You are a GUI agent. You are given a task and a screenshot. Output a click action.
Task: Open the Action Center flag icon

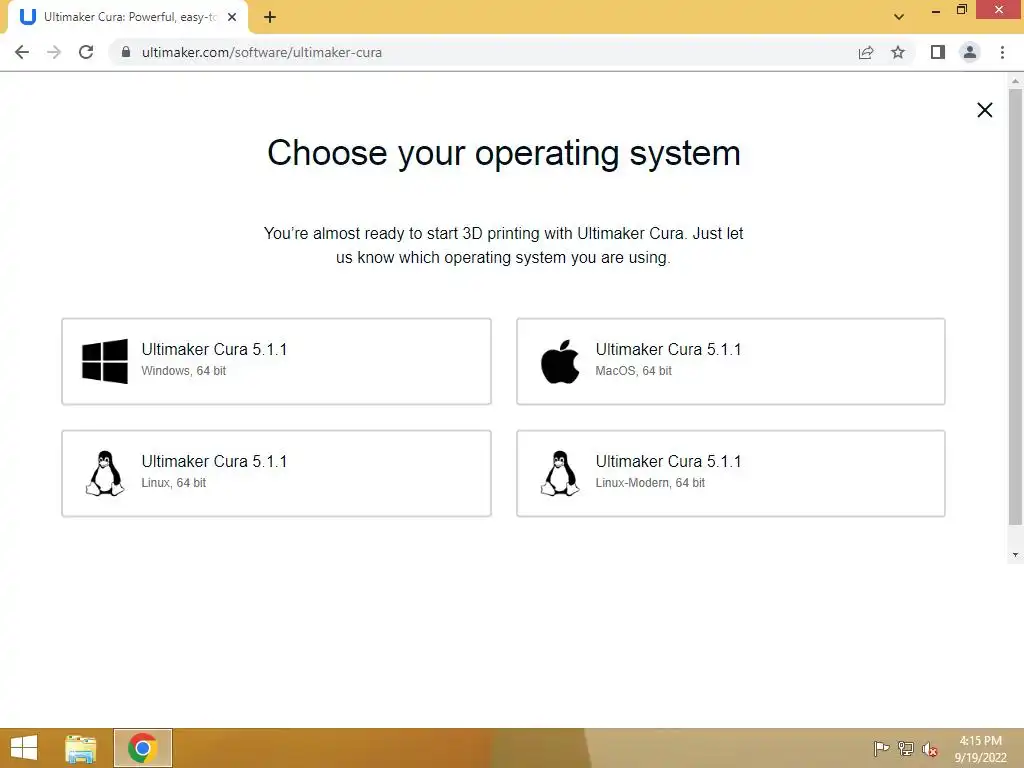coord(881,748)
